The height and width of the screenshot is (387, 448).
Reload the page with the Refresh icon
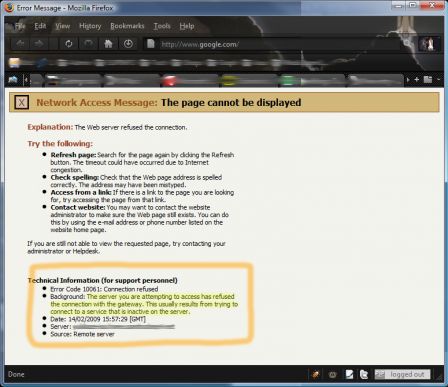point(69,44)
